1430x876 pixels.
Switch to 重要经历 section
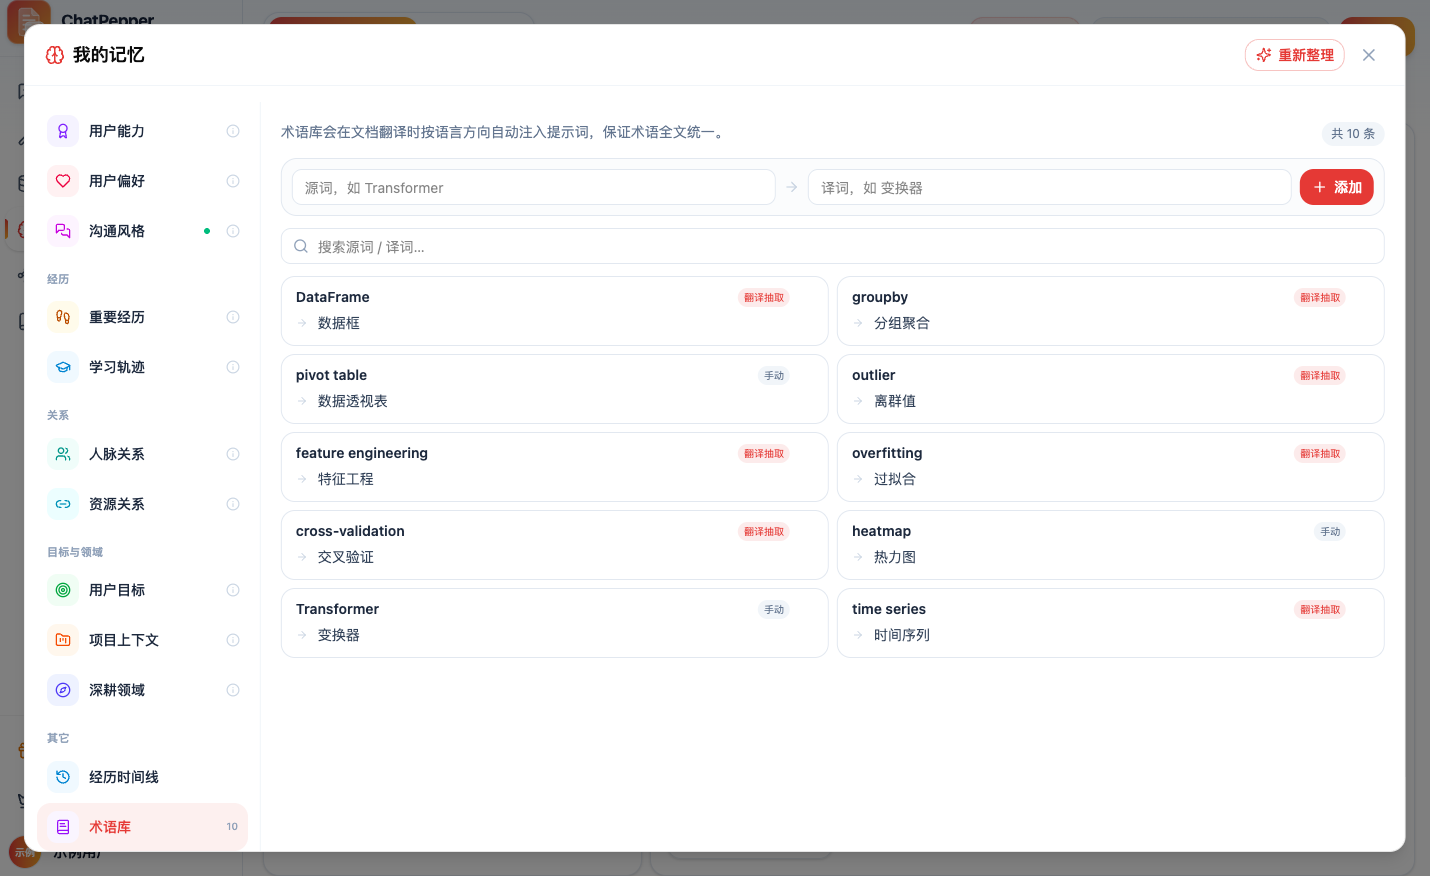coord(142,317)
